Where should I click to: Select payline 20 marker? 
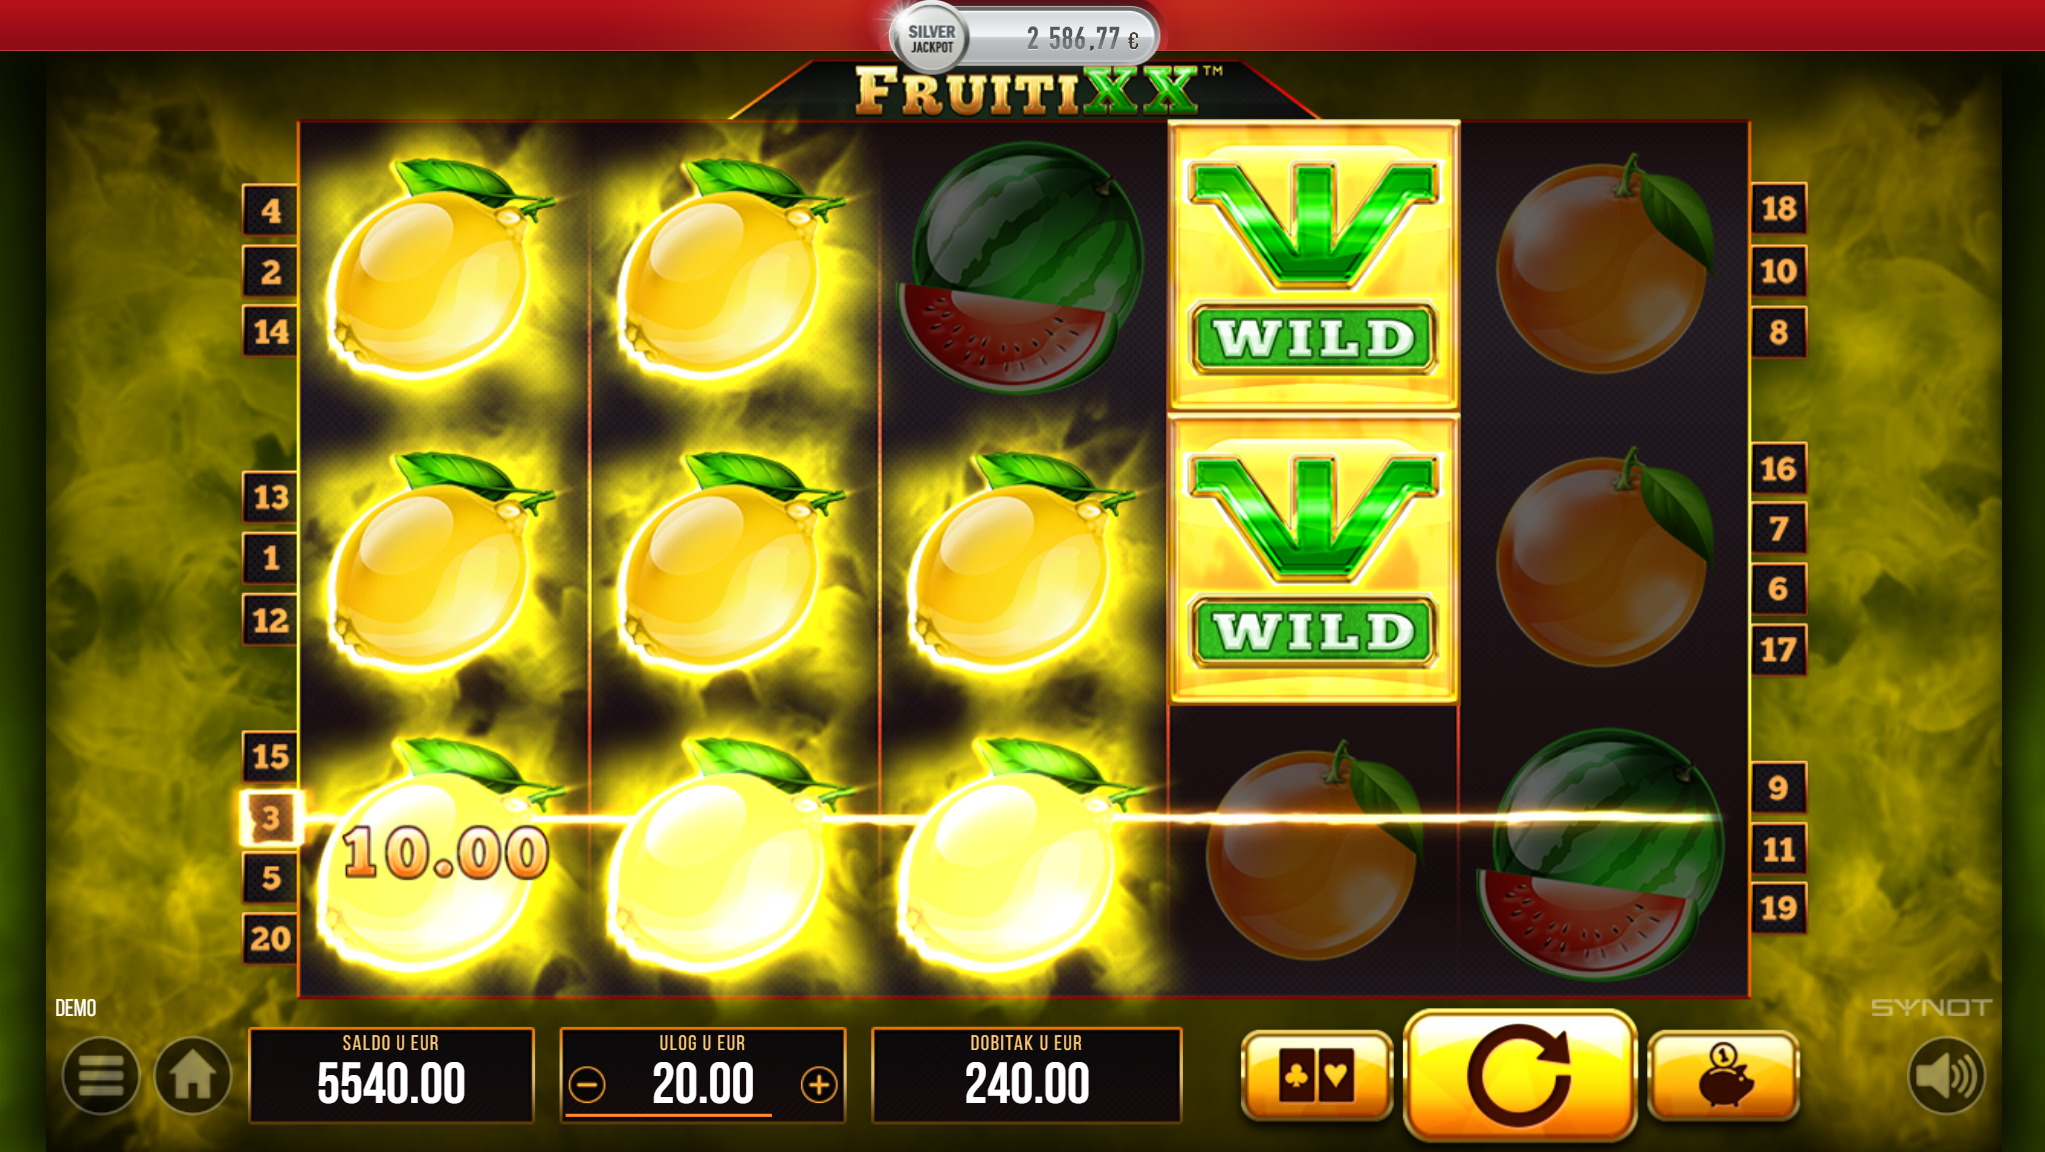pos(270,938)
